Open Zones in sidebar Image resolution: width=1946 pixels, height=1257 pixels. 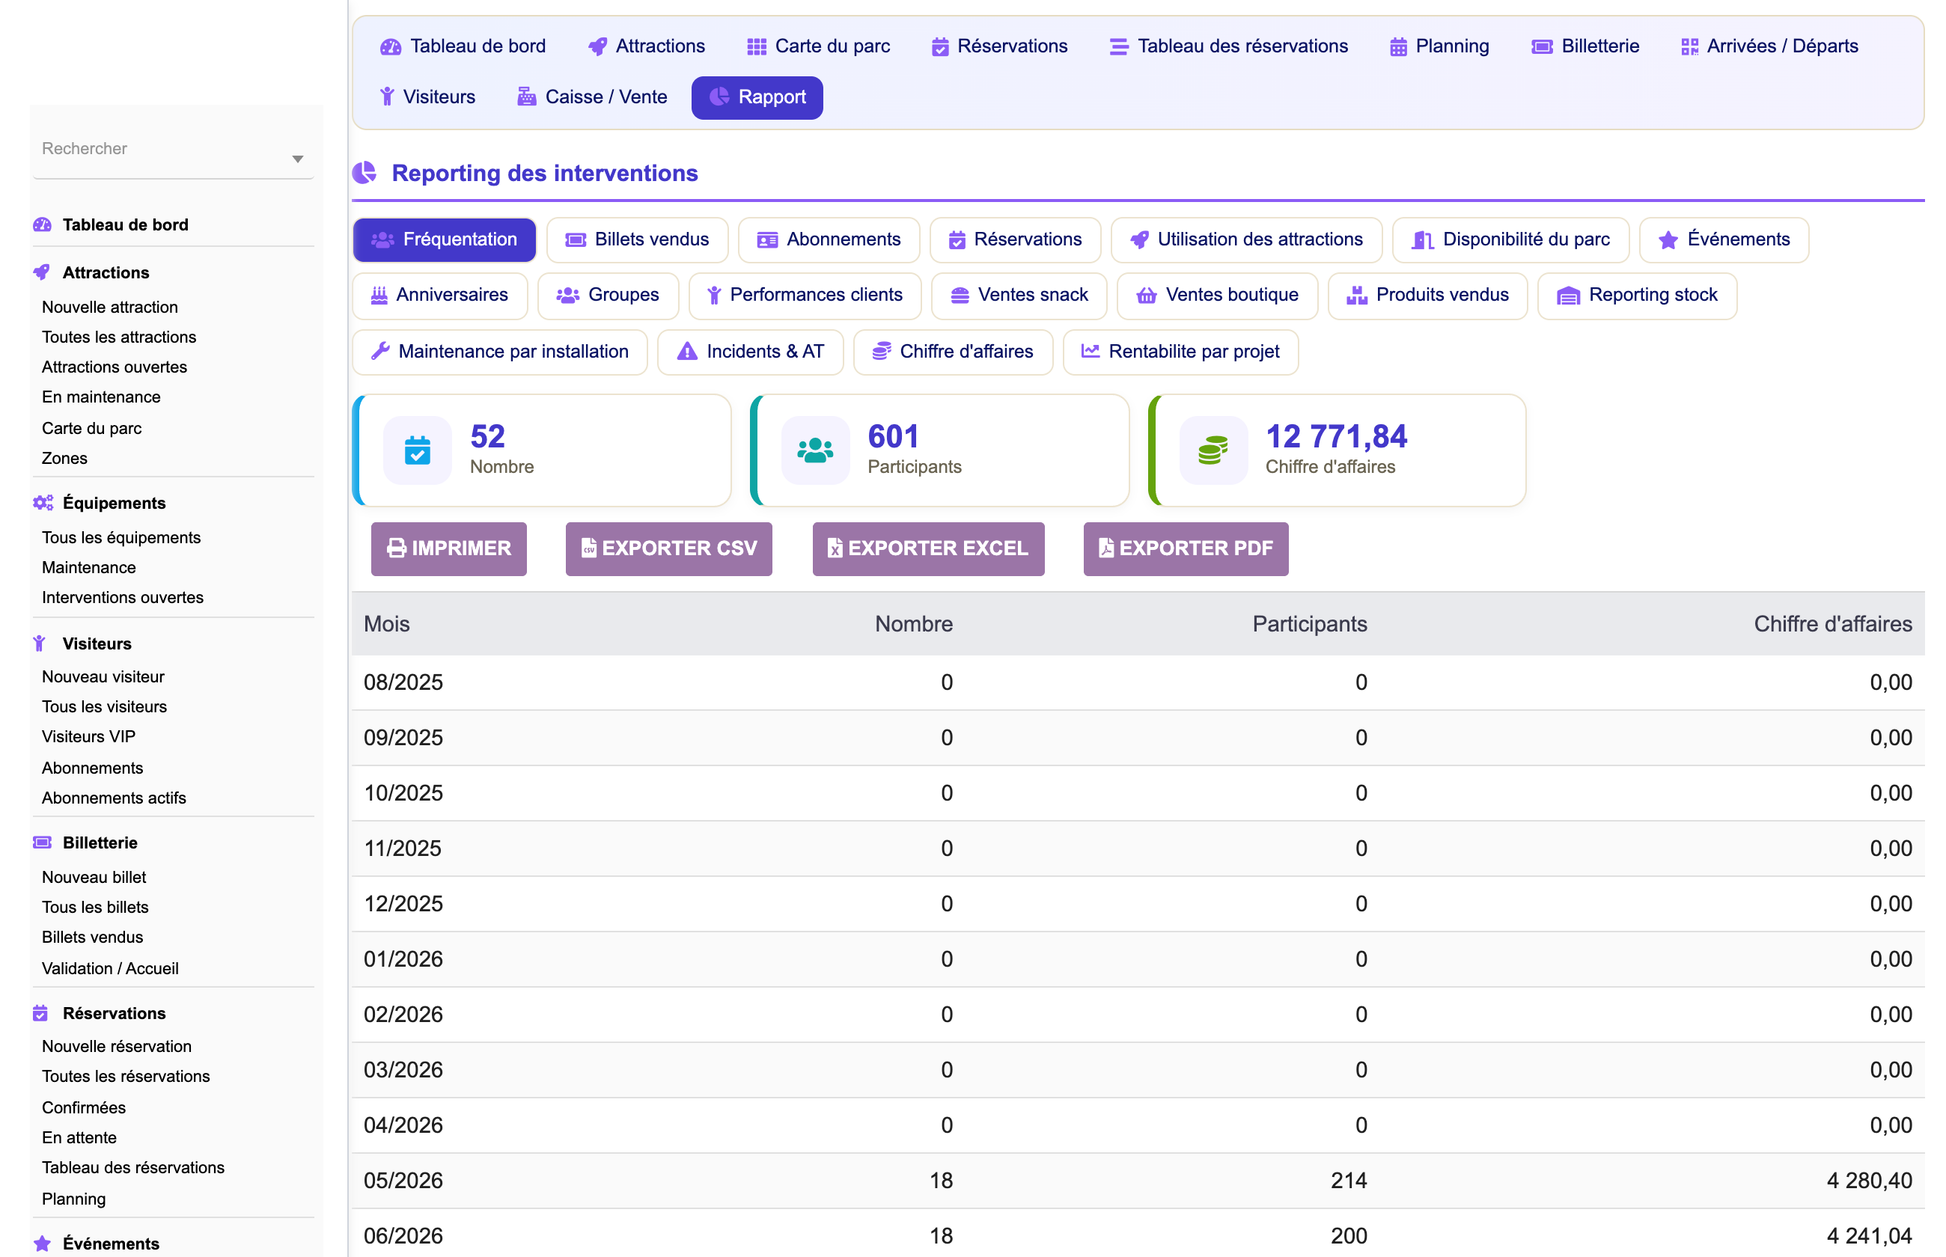pos(65,458)
